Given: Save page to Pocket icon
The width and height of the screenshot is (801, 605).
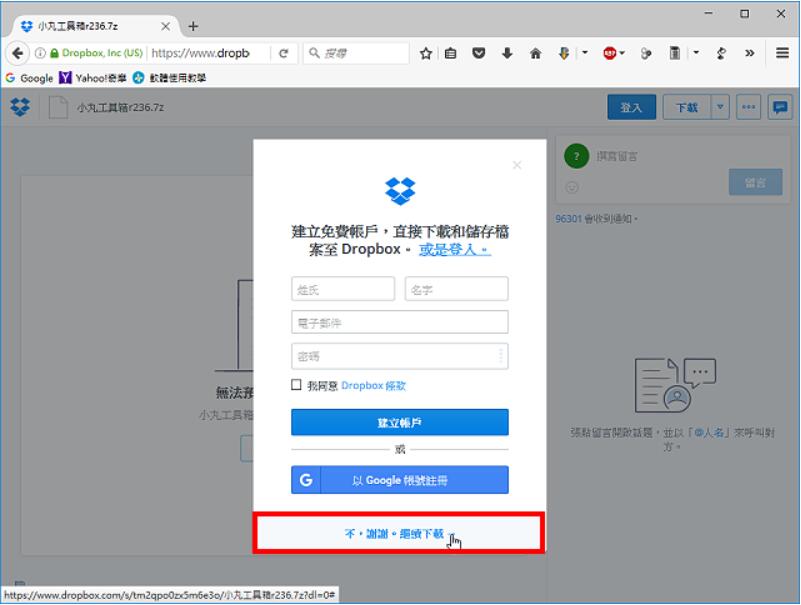Looking at the screenshot, I should pyautogui.click(x=479, y=53).
